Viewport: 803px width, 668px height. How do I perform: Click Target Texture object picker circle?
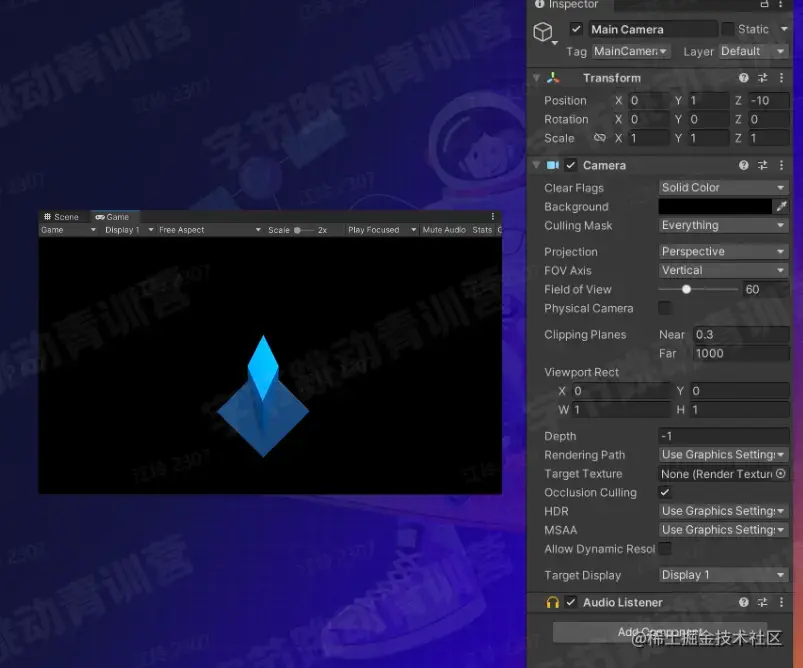(780, 474)
